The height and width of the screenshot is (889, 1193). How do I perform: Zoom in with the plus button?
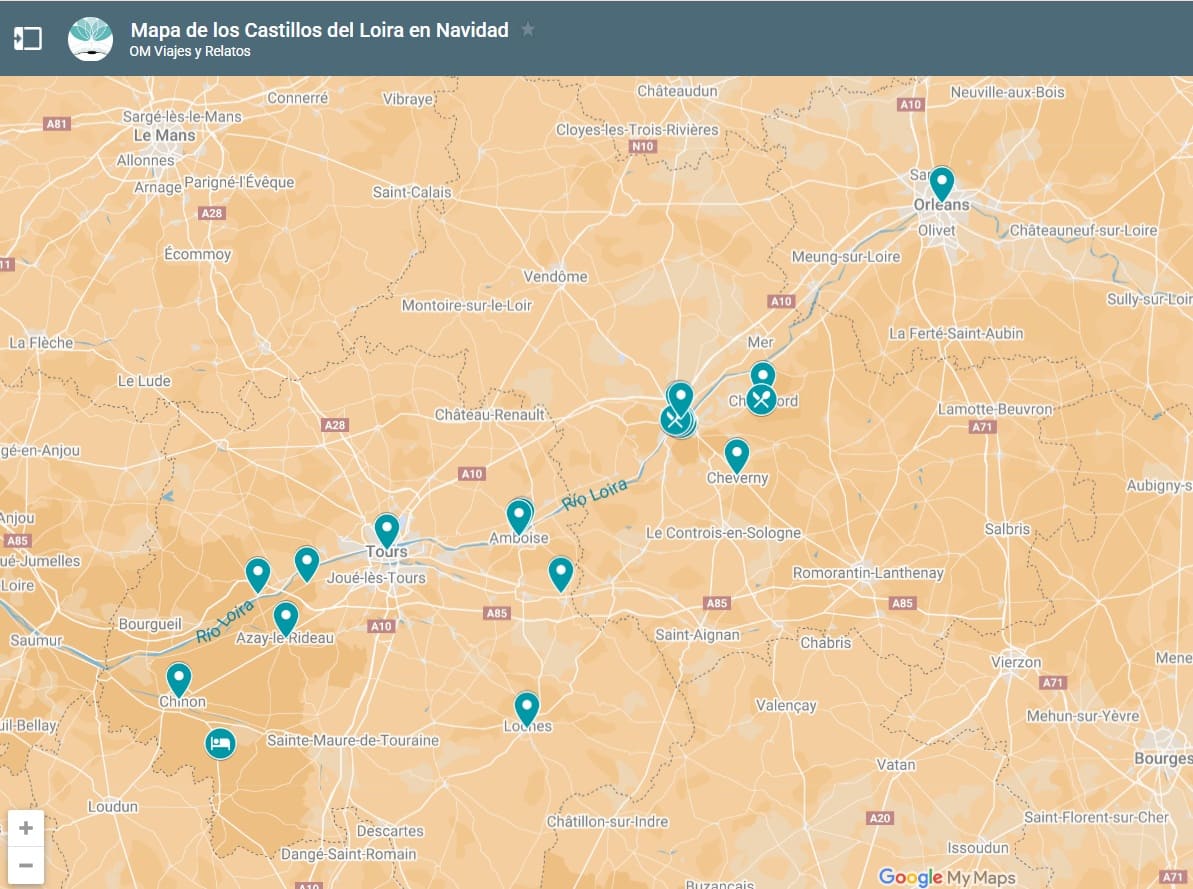25,827
